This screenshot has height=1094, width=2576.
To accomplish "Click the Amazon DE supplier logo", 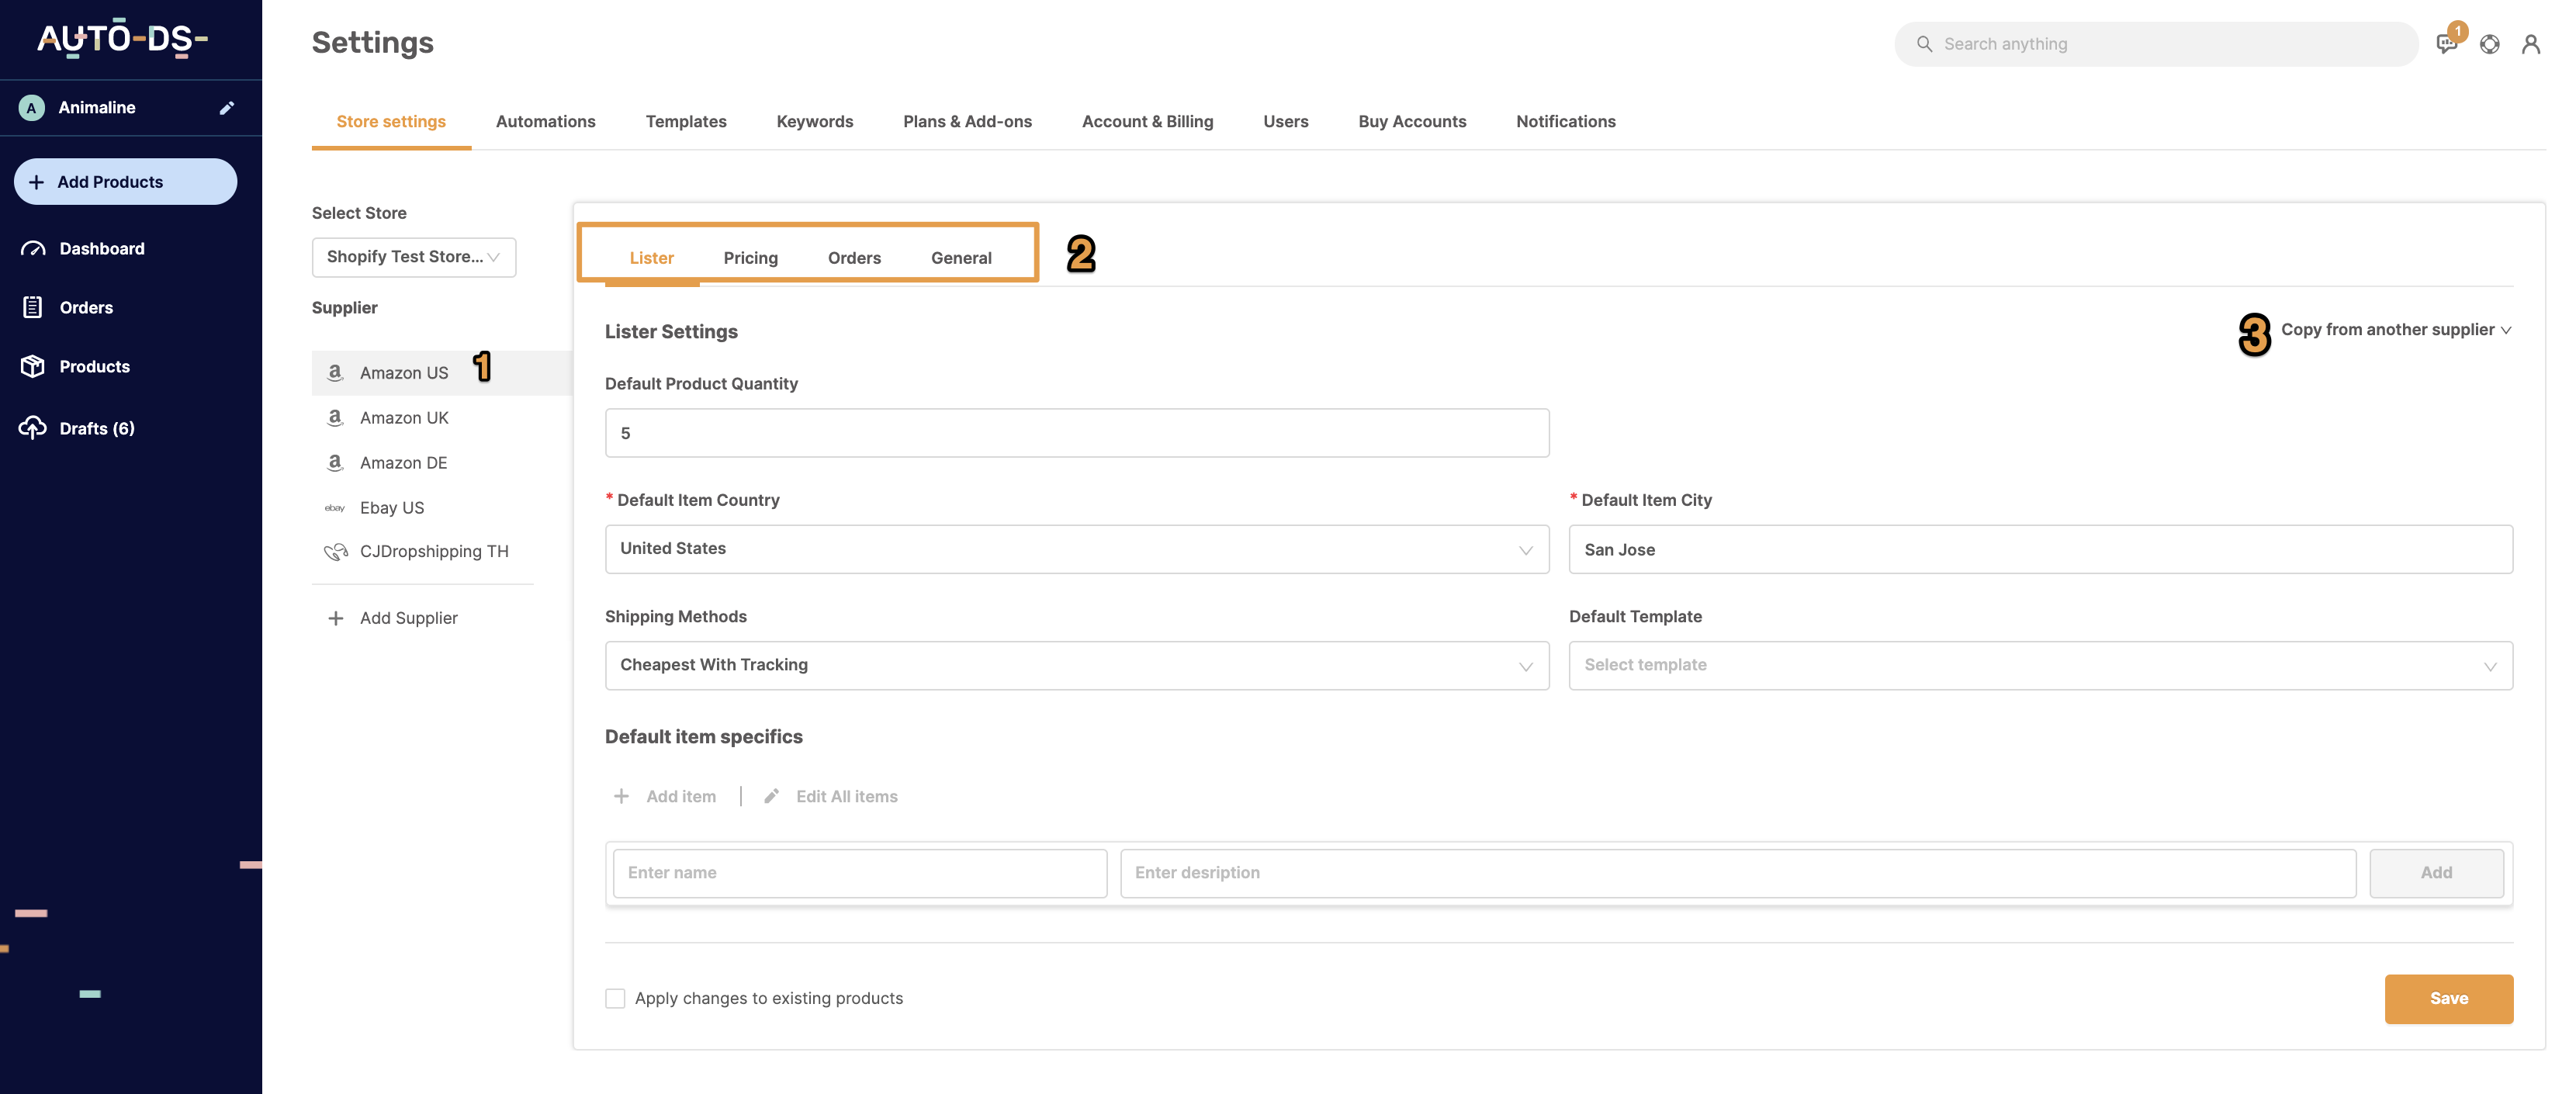I will pos(335,463).
